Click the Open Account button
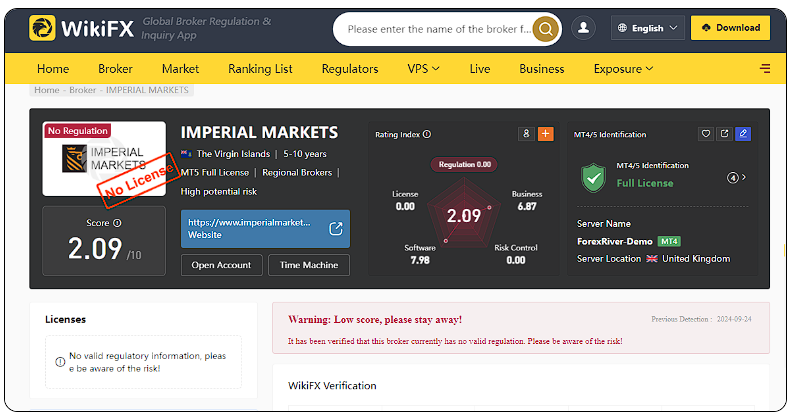 point(221,265)
